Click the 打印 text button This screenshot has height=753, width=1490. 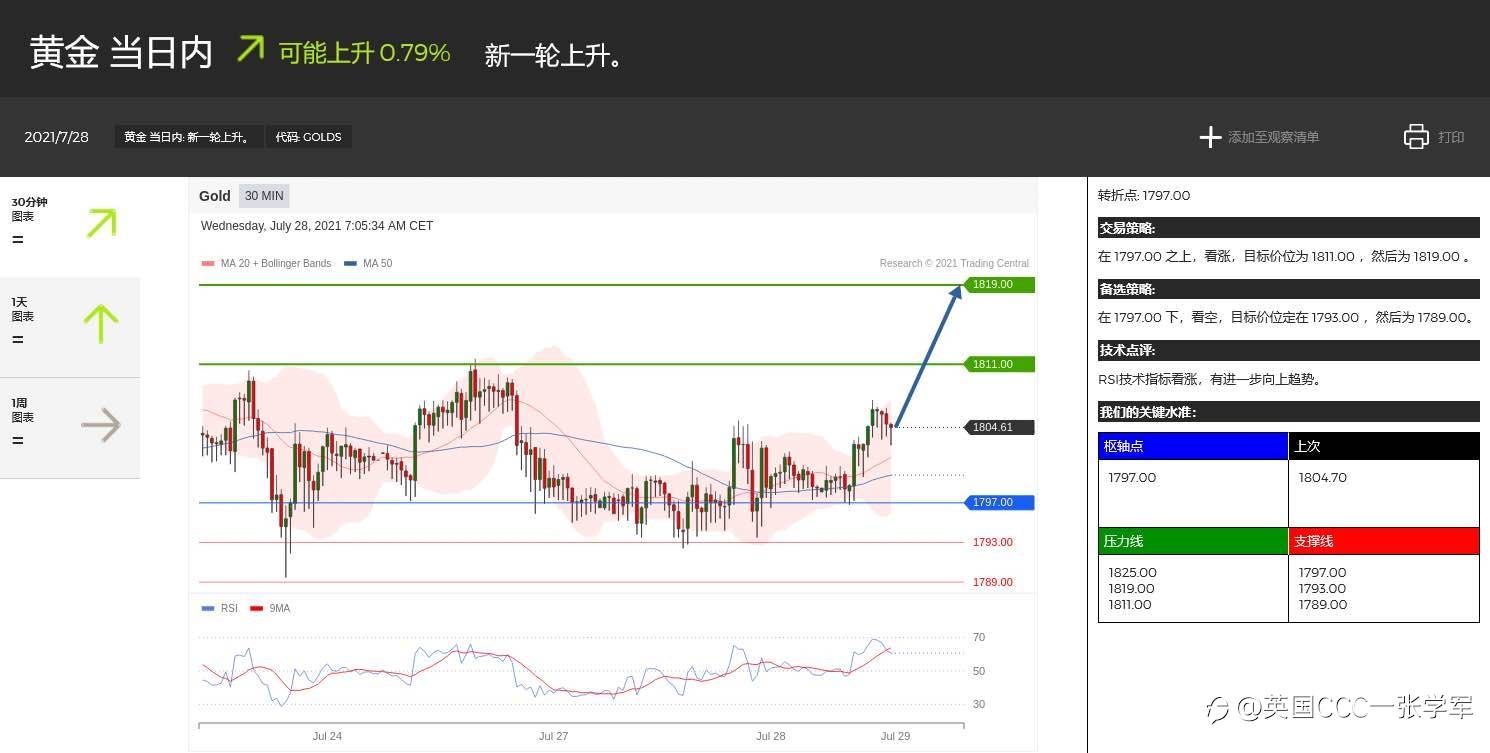1451,137
